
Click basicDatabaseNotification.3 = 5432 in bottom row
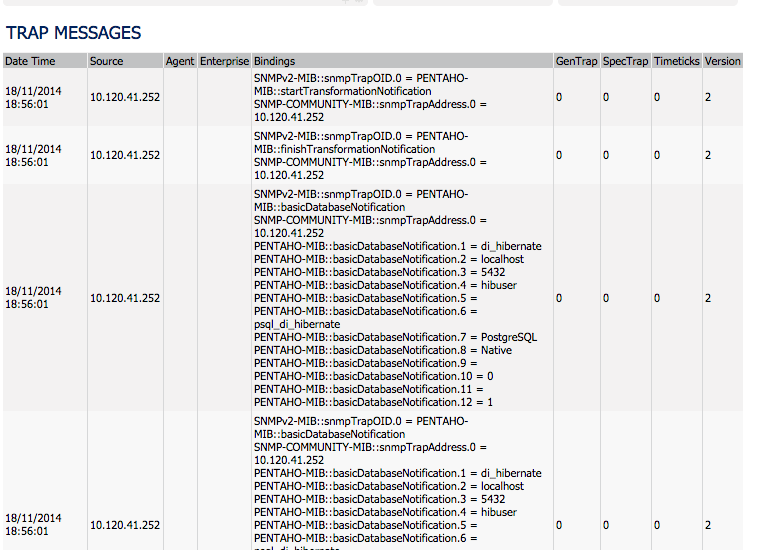click(380, 499)
